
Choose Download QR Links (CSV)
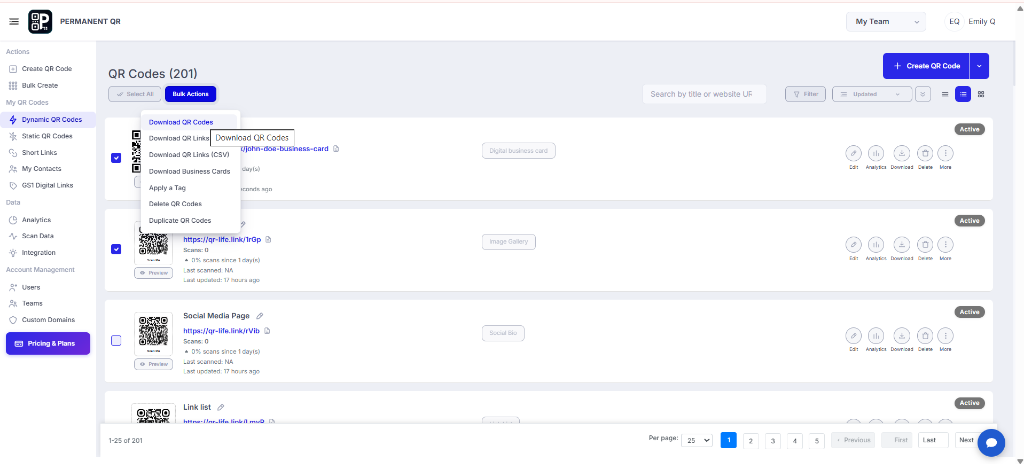pyautogui.click(x=188, y=155)
